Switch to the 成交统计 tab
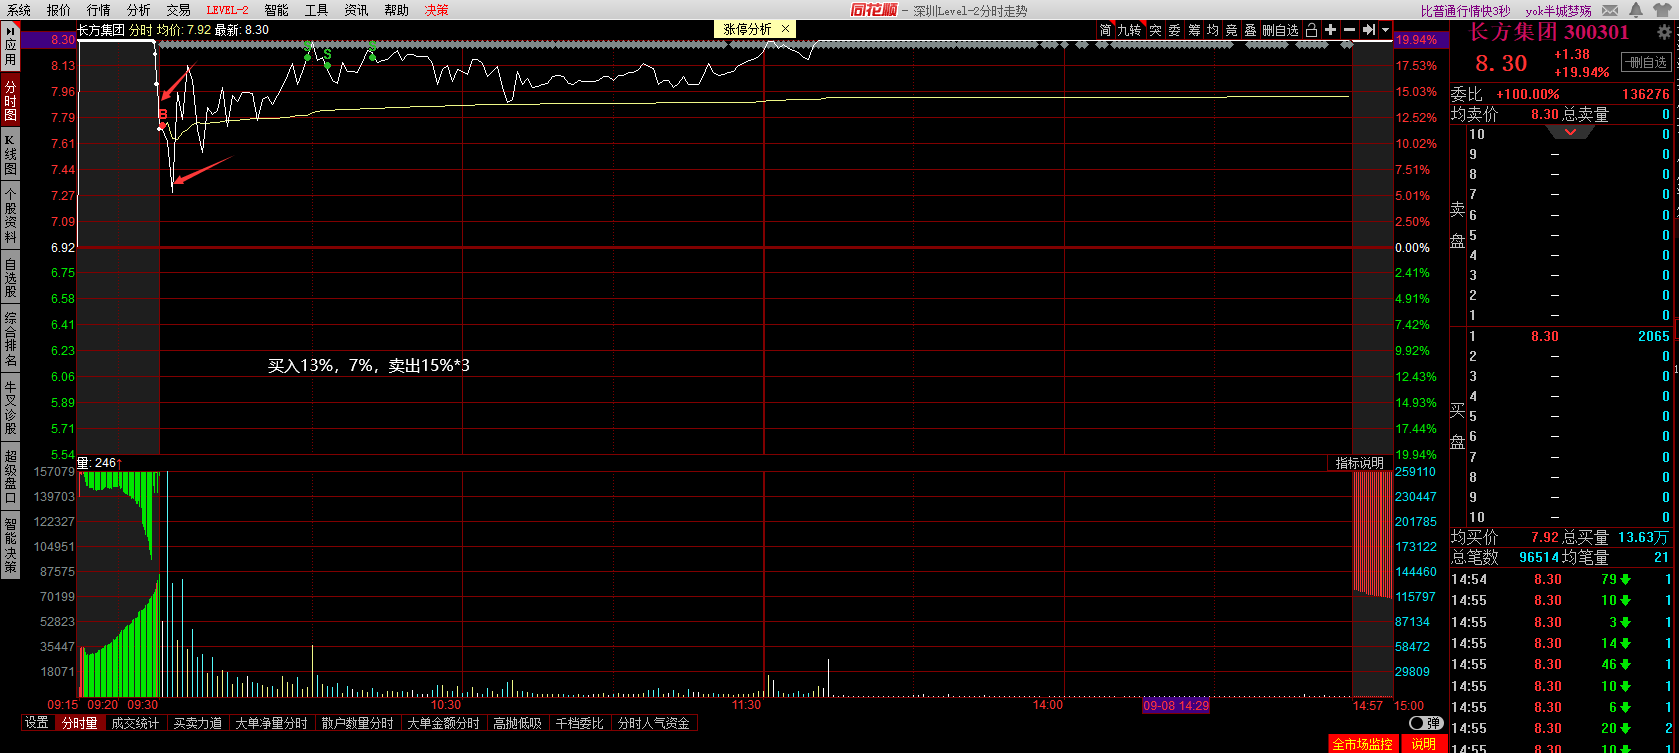Image resolution: width=1679 pixels, height=753 pixels. [135, 723]
